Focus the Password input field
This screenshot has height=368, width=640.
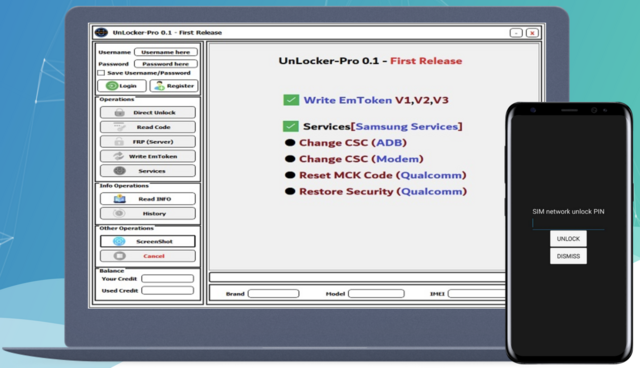[166, 64]
